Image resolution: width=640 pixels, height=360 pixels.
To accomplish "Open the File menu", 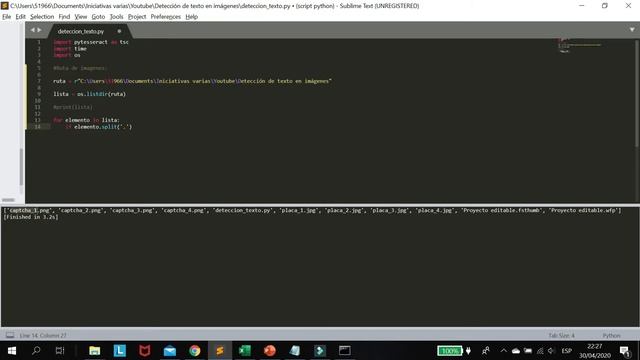I will pyautogui.click(x=7, y=17).
